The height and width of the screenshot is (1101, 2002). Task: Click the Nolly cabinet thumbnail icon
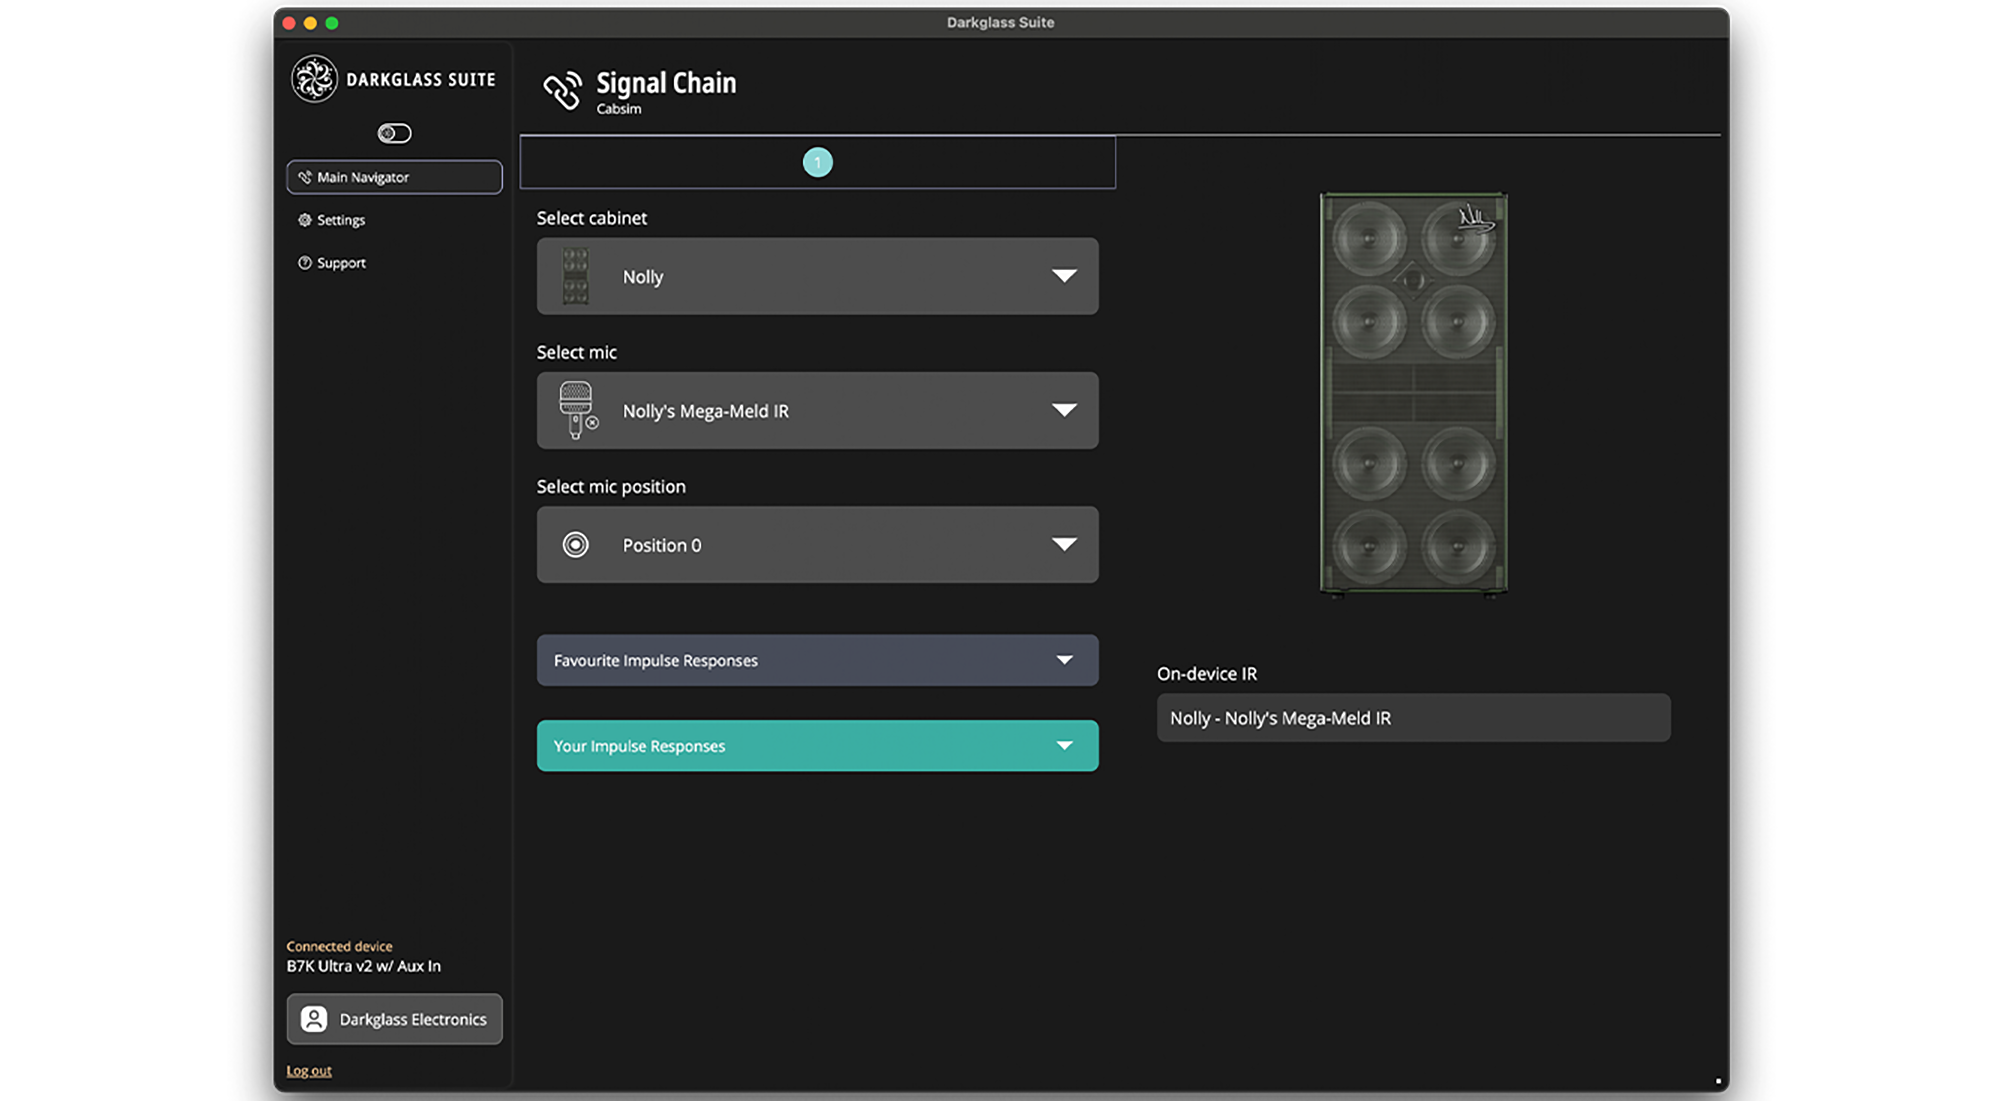pos(575,276)
